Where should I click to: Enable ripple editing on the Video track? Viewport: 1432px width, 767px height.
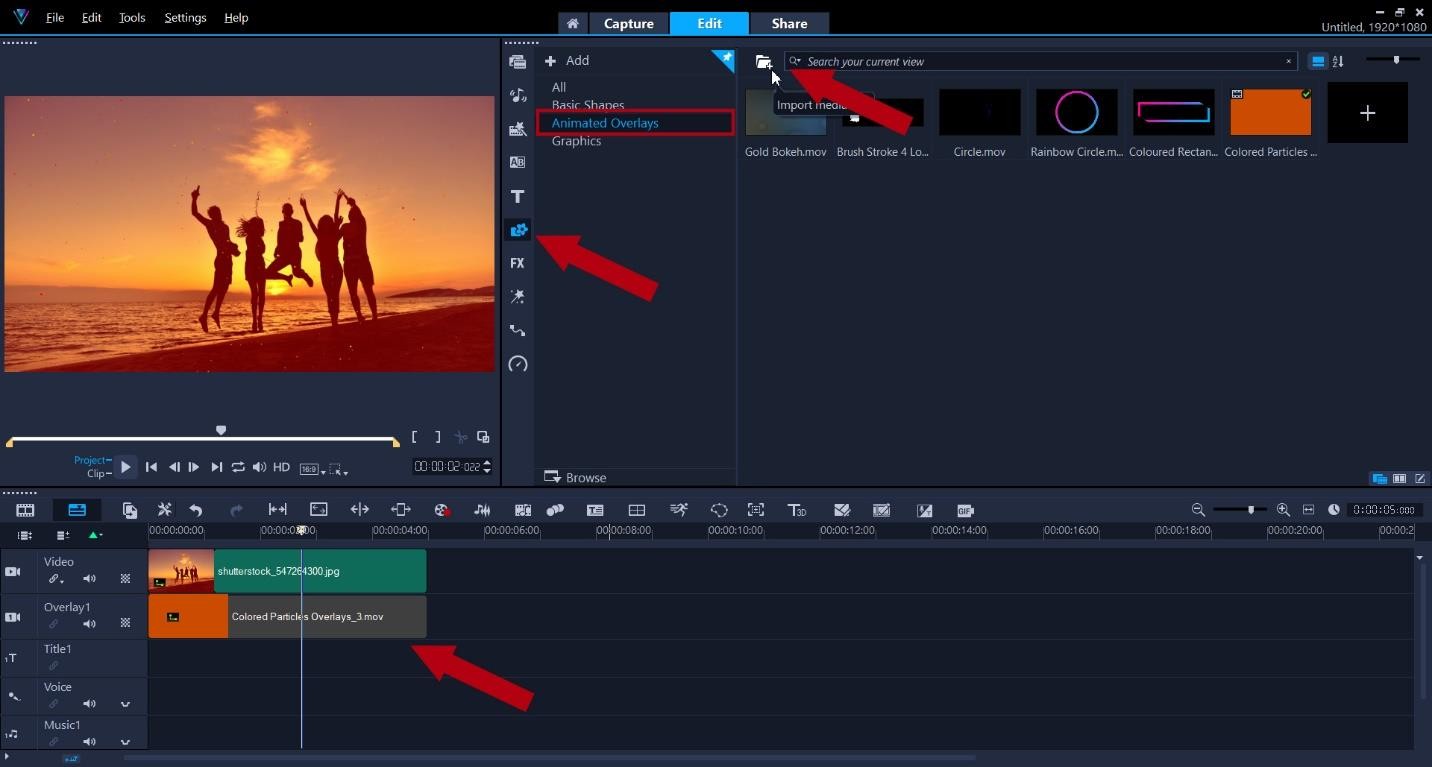point(55,578)
